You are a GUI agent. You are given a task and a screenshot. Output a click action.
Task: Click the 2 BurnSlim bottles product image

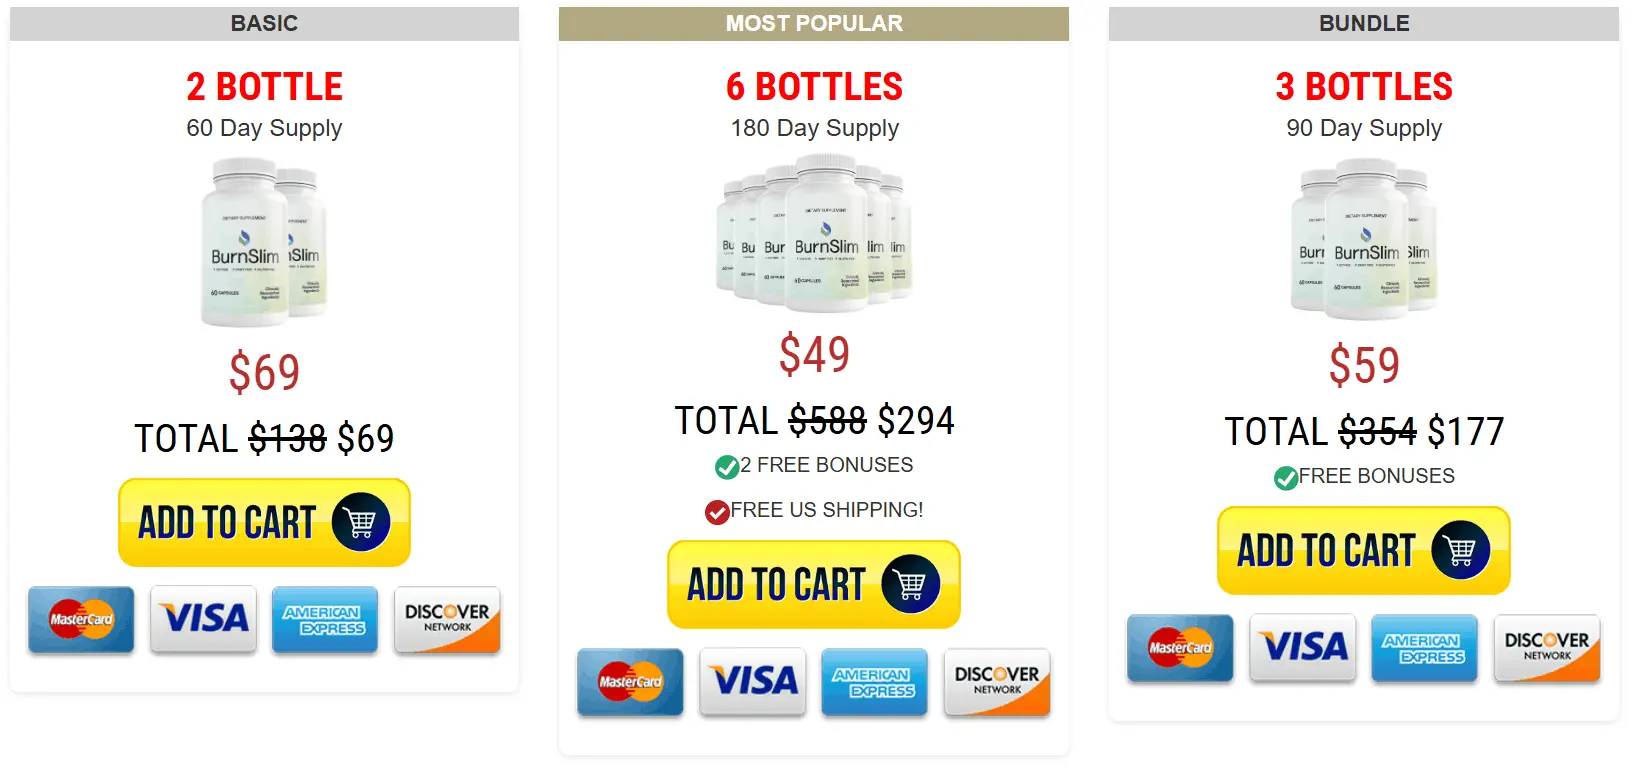tap(264, 243)
